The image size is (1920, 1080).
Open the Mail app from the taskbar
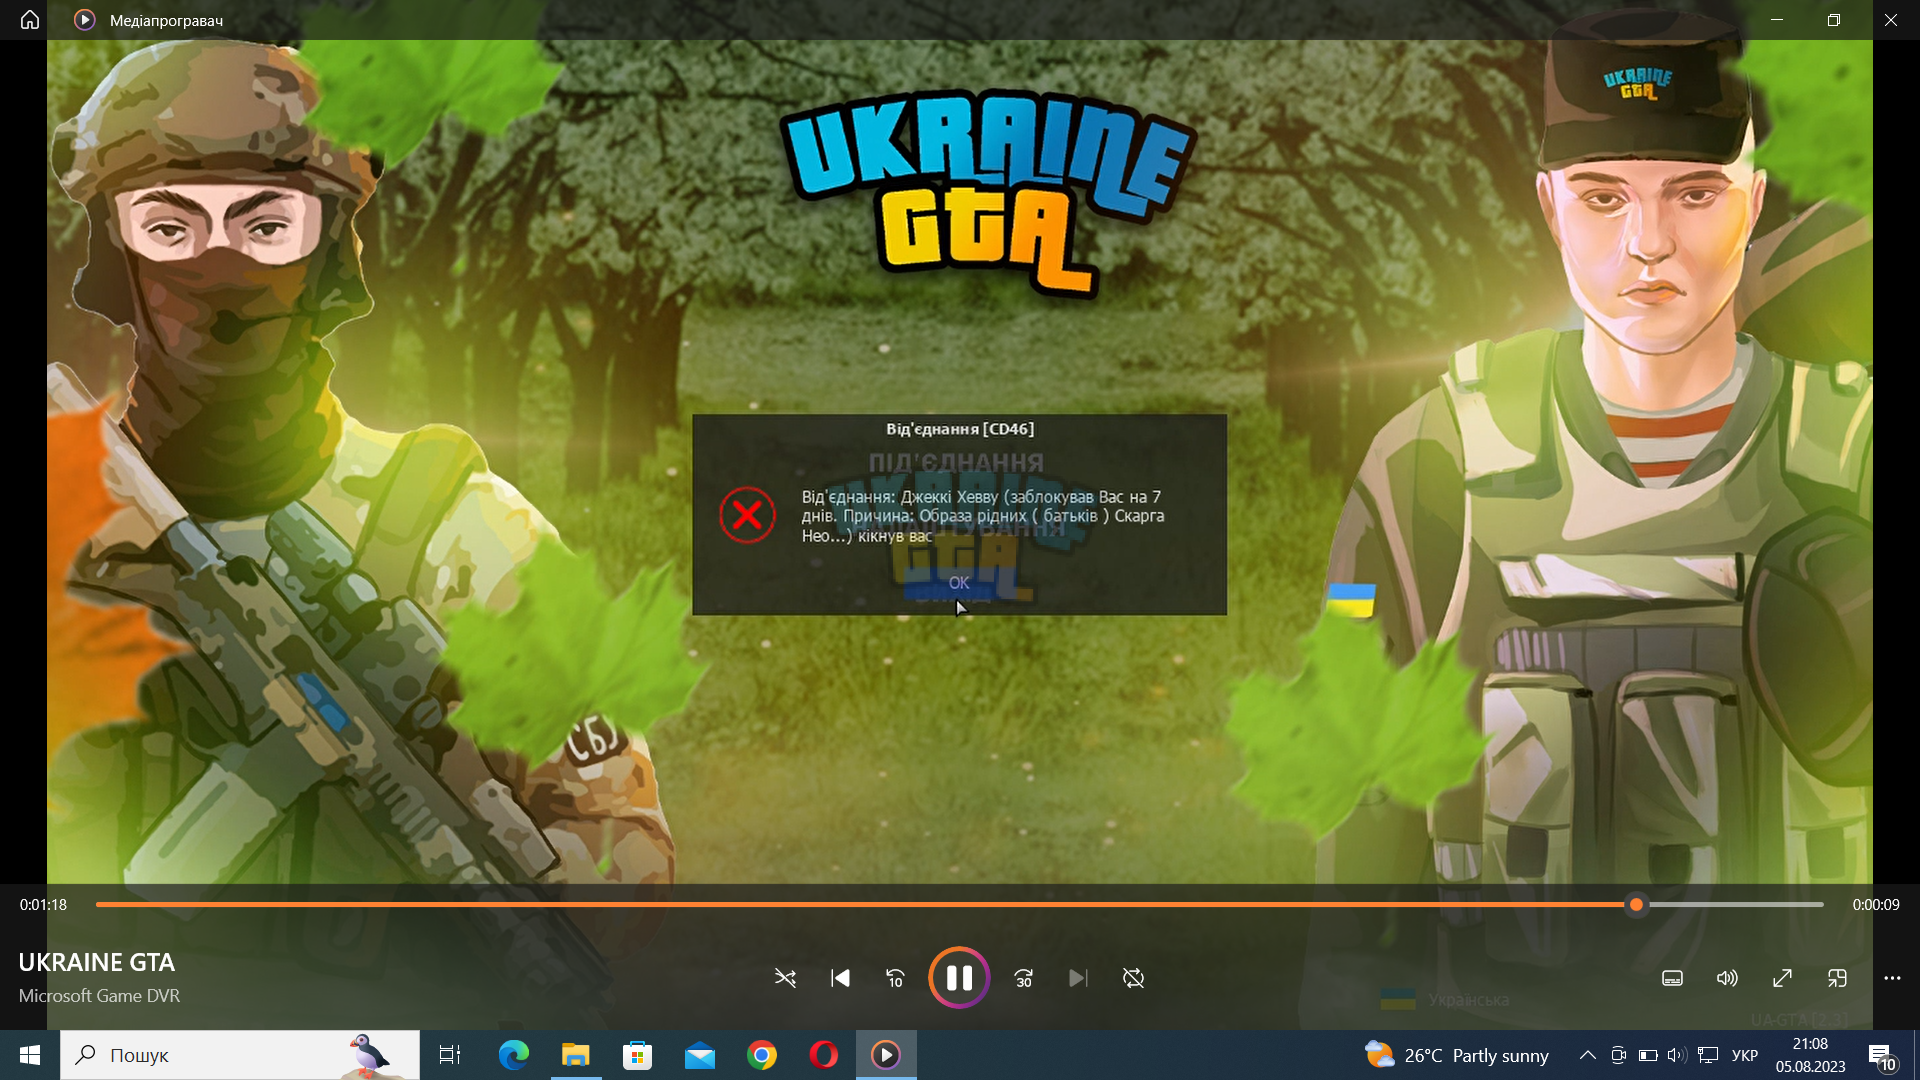(x=700, y=1055)
